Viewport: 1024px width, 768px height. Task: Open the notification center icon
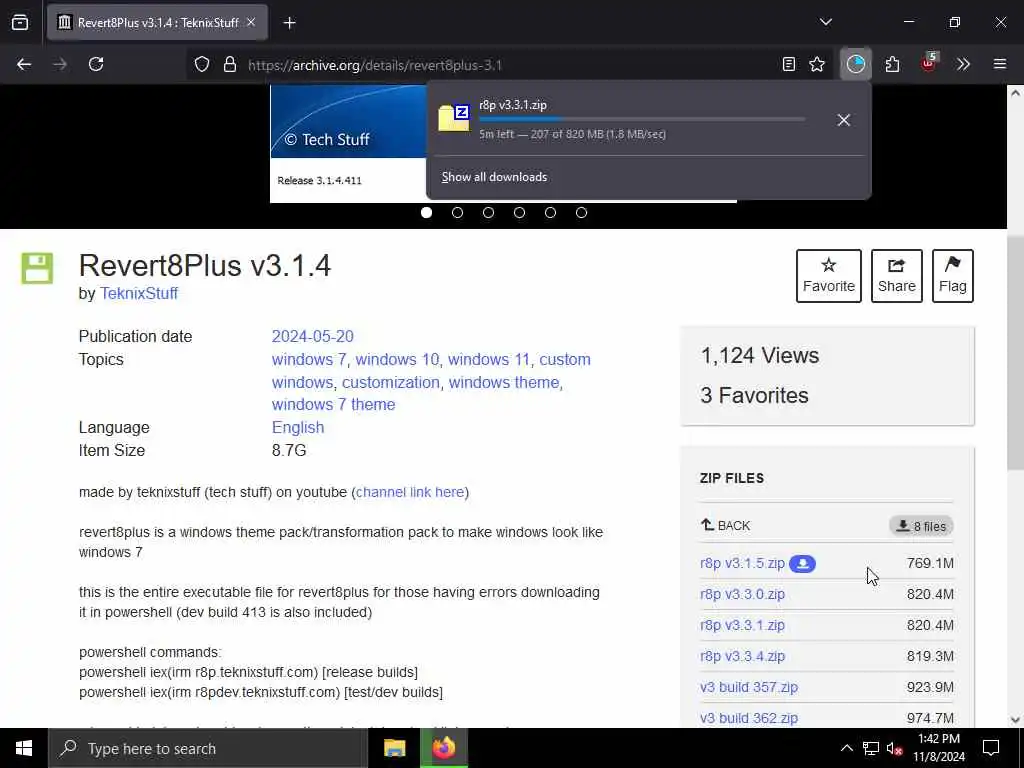[x=991, y=748]
